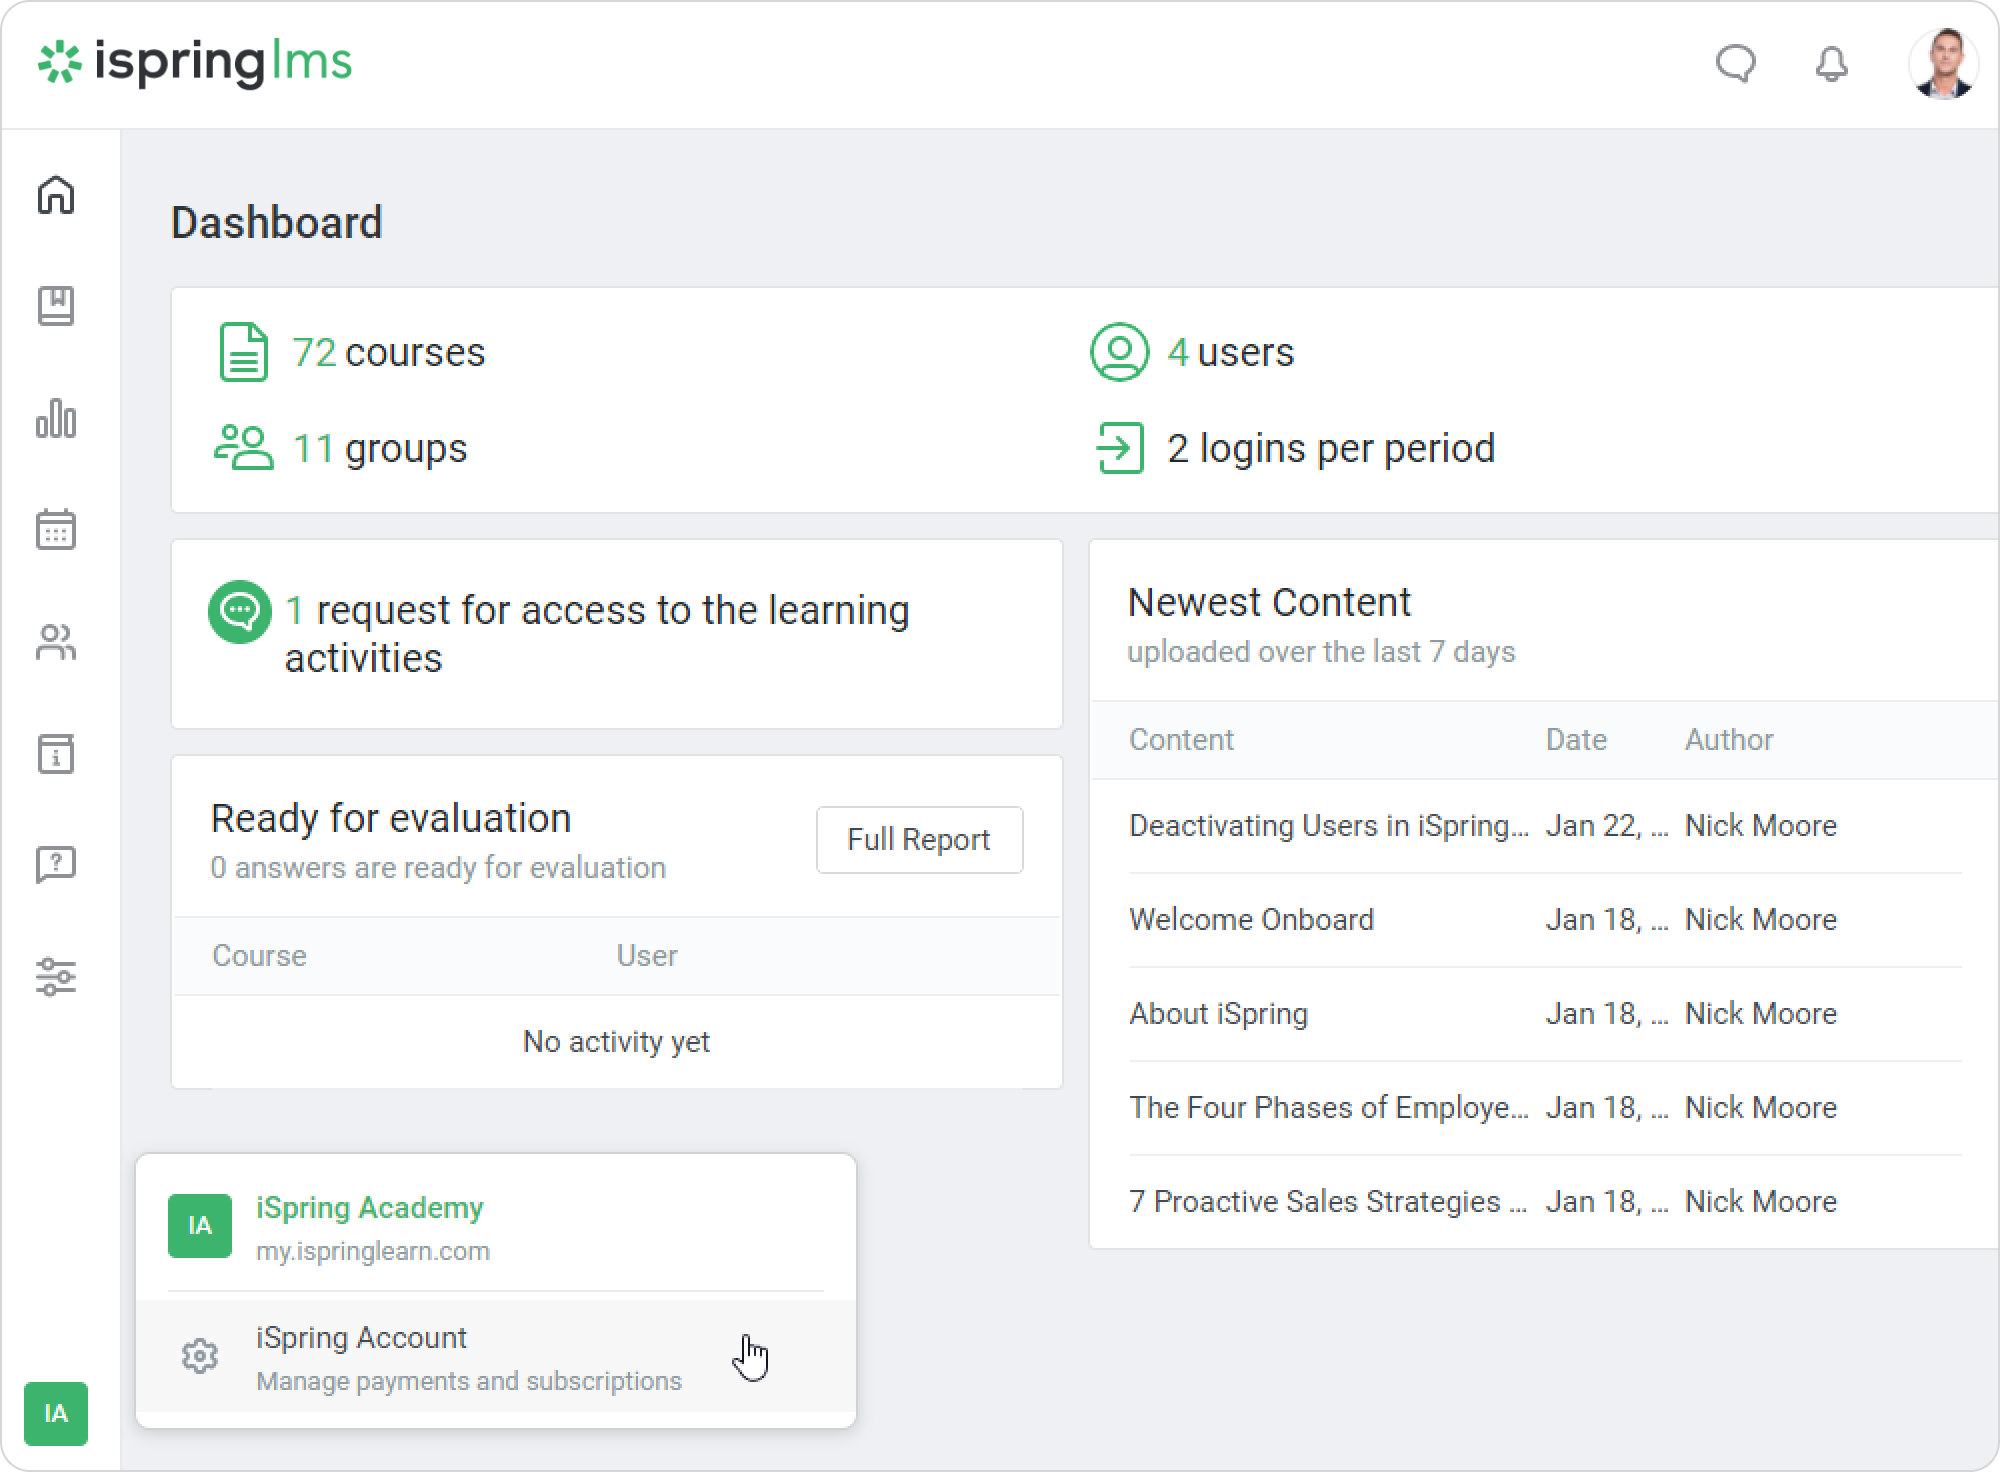The height and width of the screenshot is (1472, 2000).
Task: Open the Reports bar chart icon
Action: point(56,418)
